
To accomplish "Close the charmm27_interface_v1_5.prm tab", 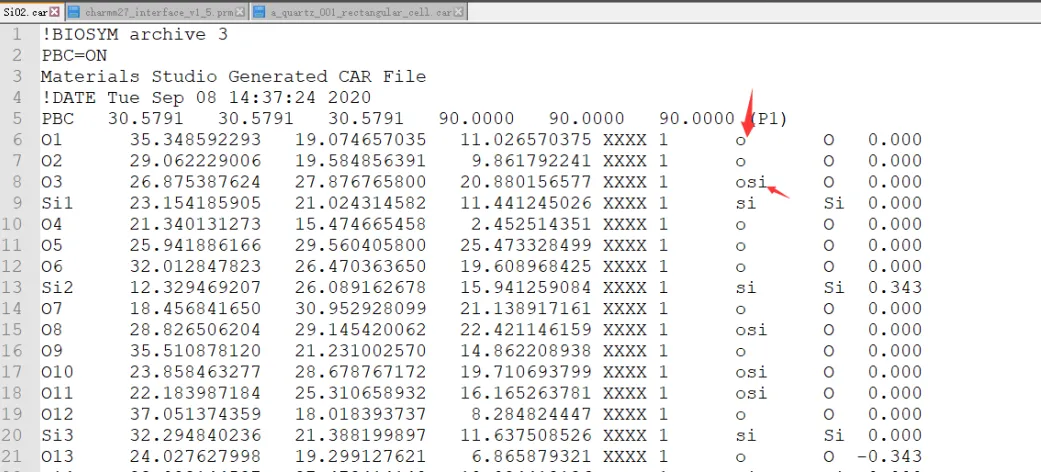I will click(238, 12).
